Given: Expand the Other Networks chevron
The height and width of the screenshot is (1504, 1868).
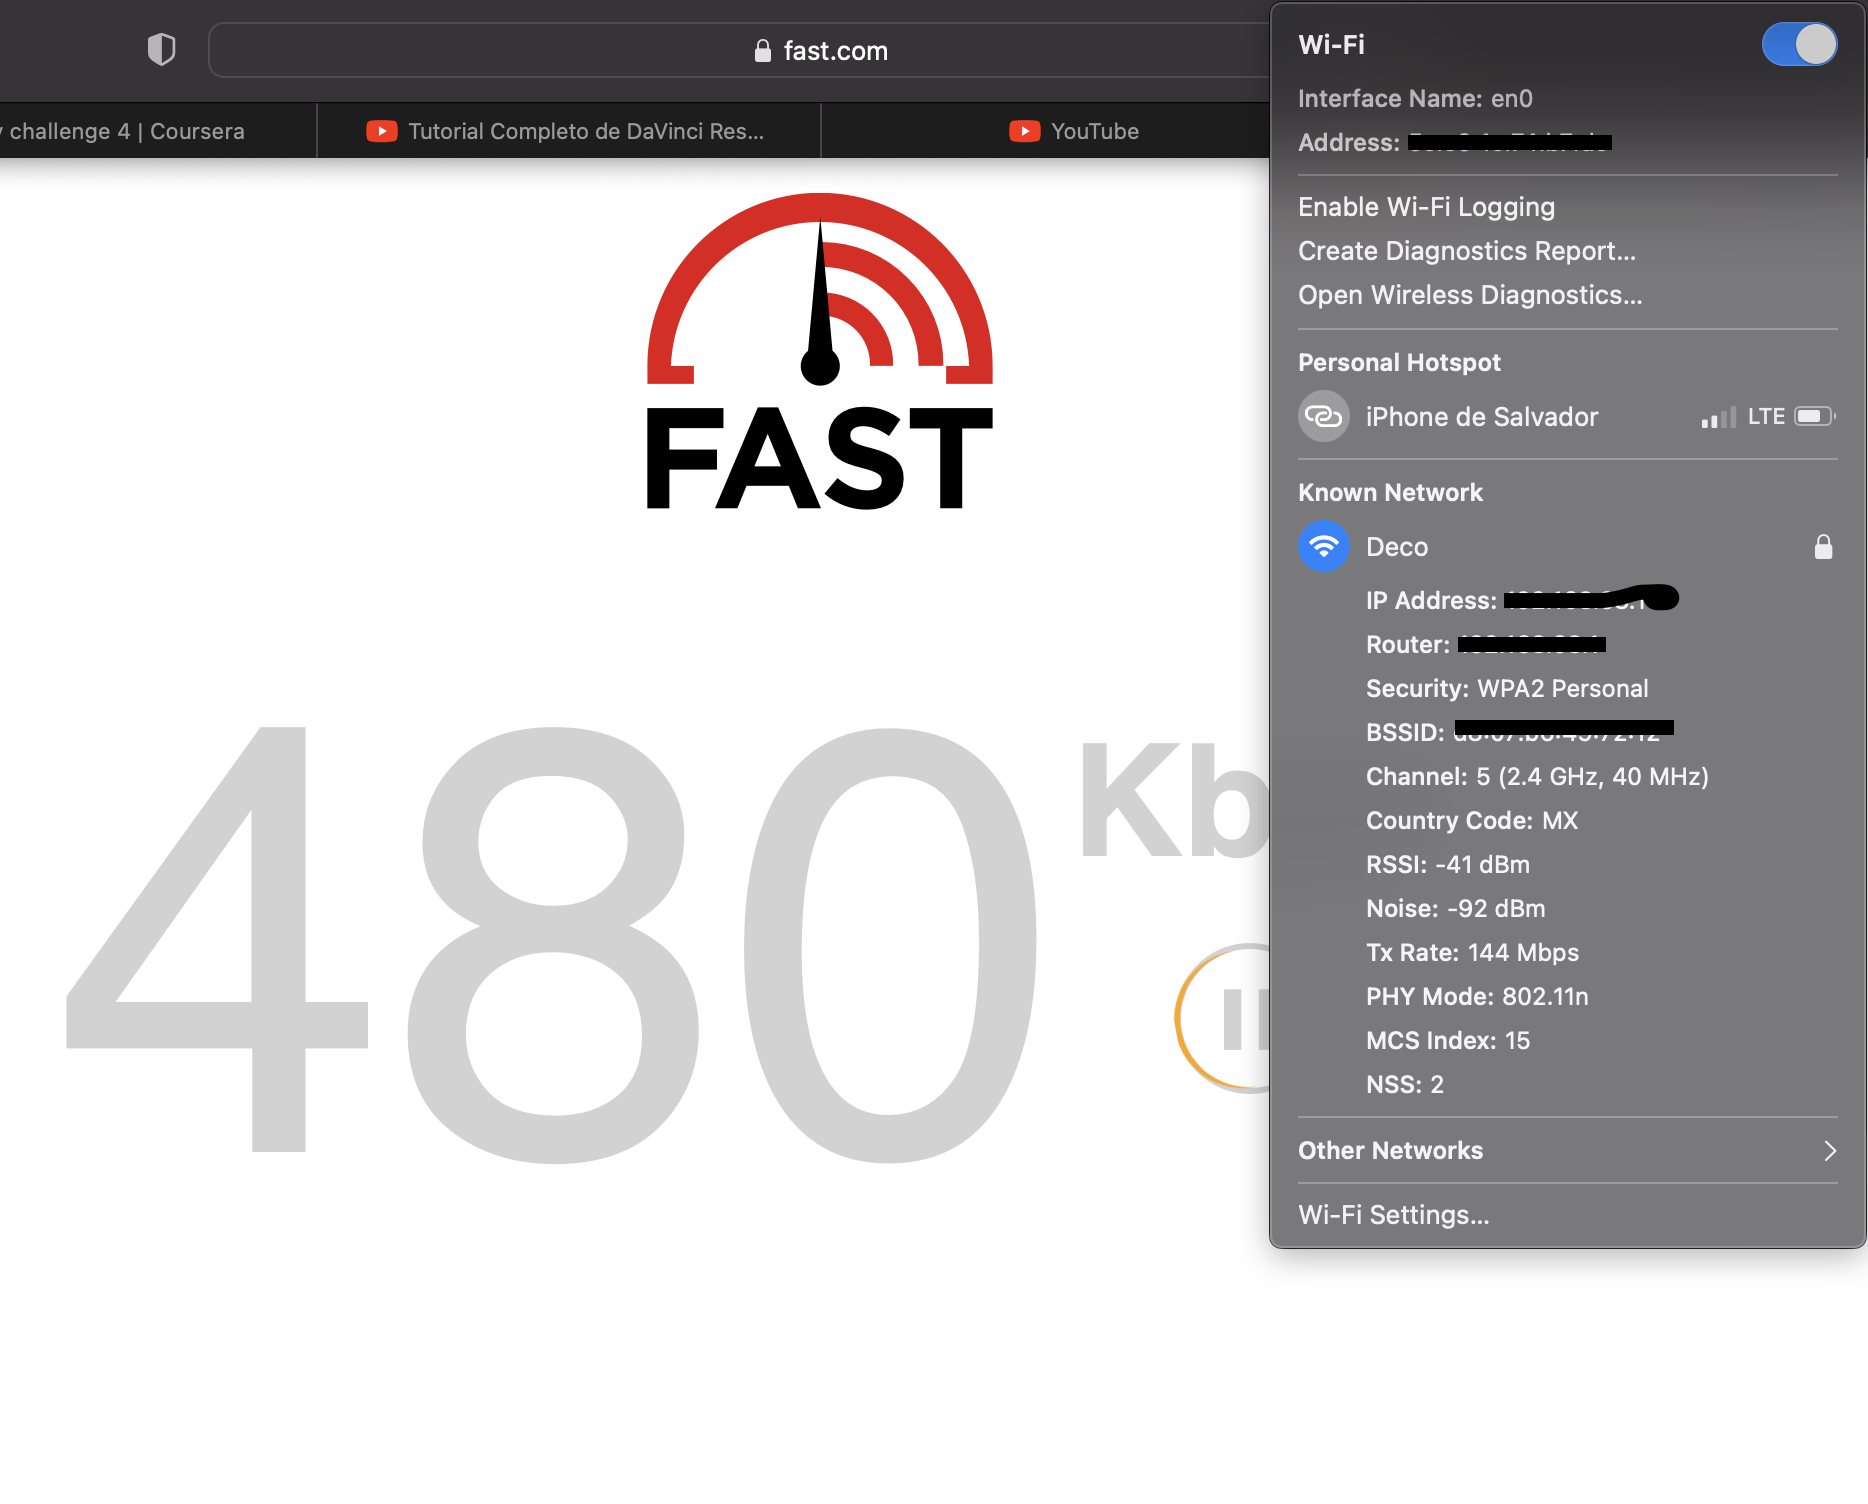Looking at the screenshot, I should tap(1830, 1150).
